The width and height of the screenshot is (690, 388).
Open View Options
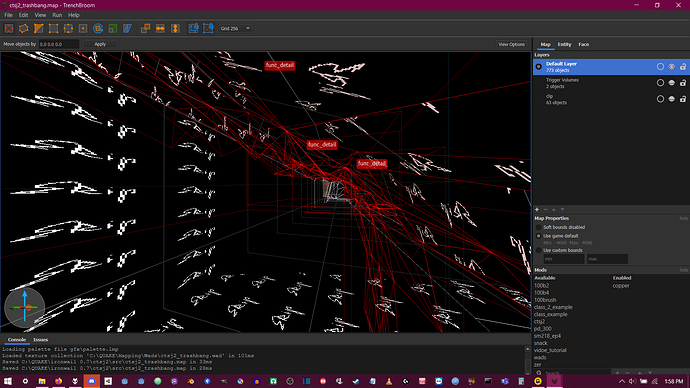pos(511,44)
